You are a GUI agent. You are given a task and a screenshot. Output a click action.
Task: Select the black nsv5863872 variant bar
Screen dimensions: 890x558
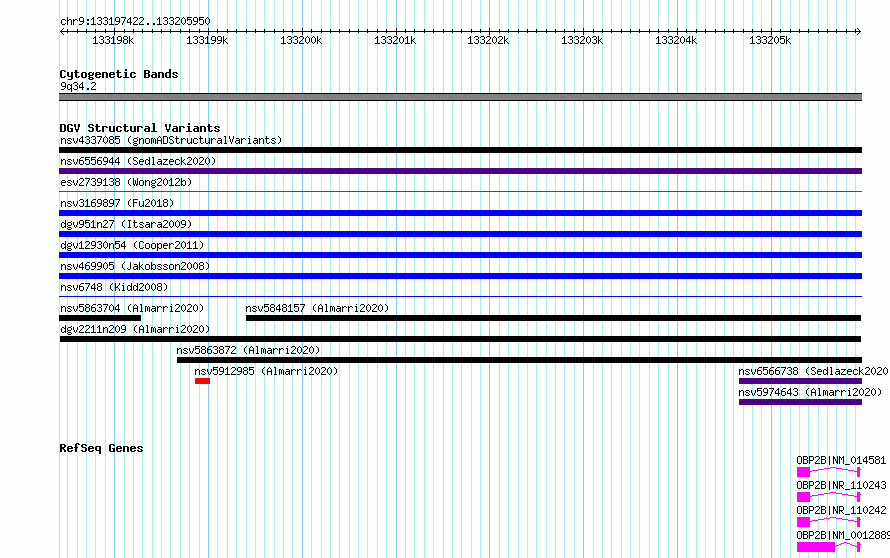click(519, 360)
